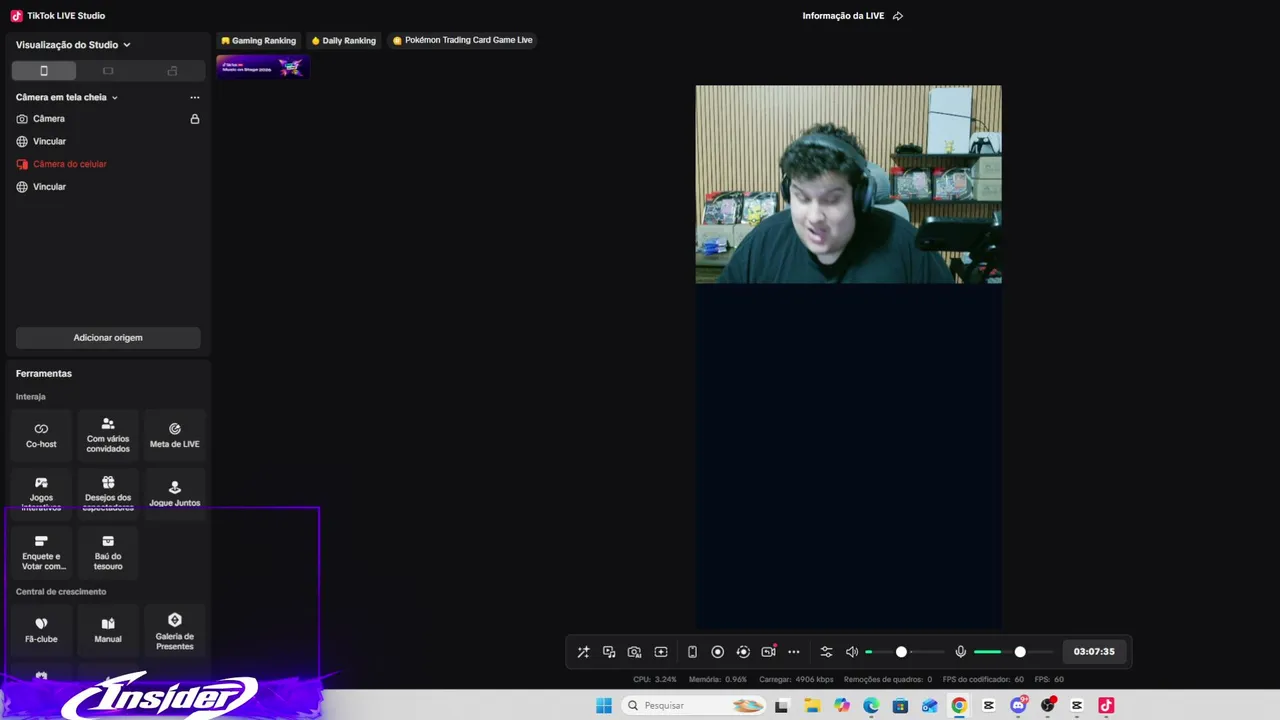Click the record button in toolbar
Screen dimensions: 1280x720
point(717,652)
